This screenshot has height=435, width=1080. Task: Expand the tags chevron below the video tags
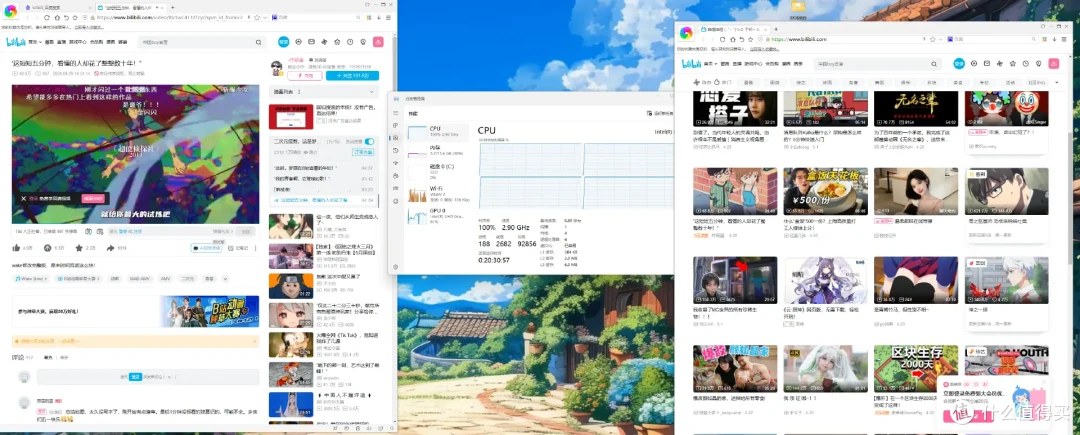coord(225,279)
